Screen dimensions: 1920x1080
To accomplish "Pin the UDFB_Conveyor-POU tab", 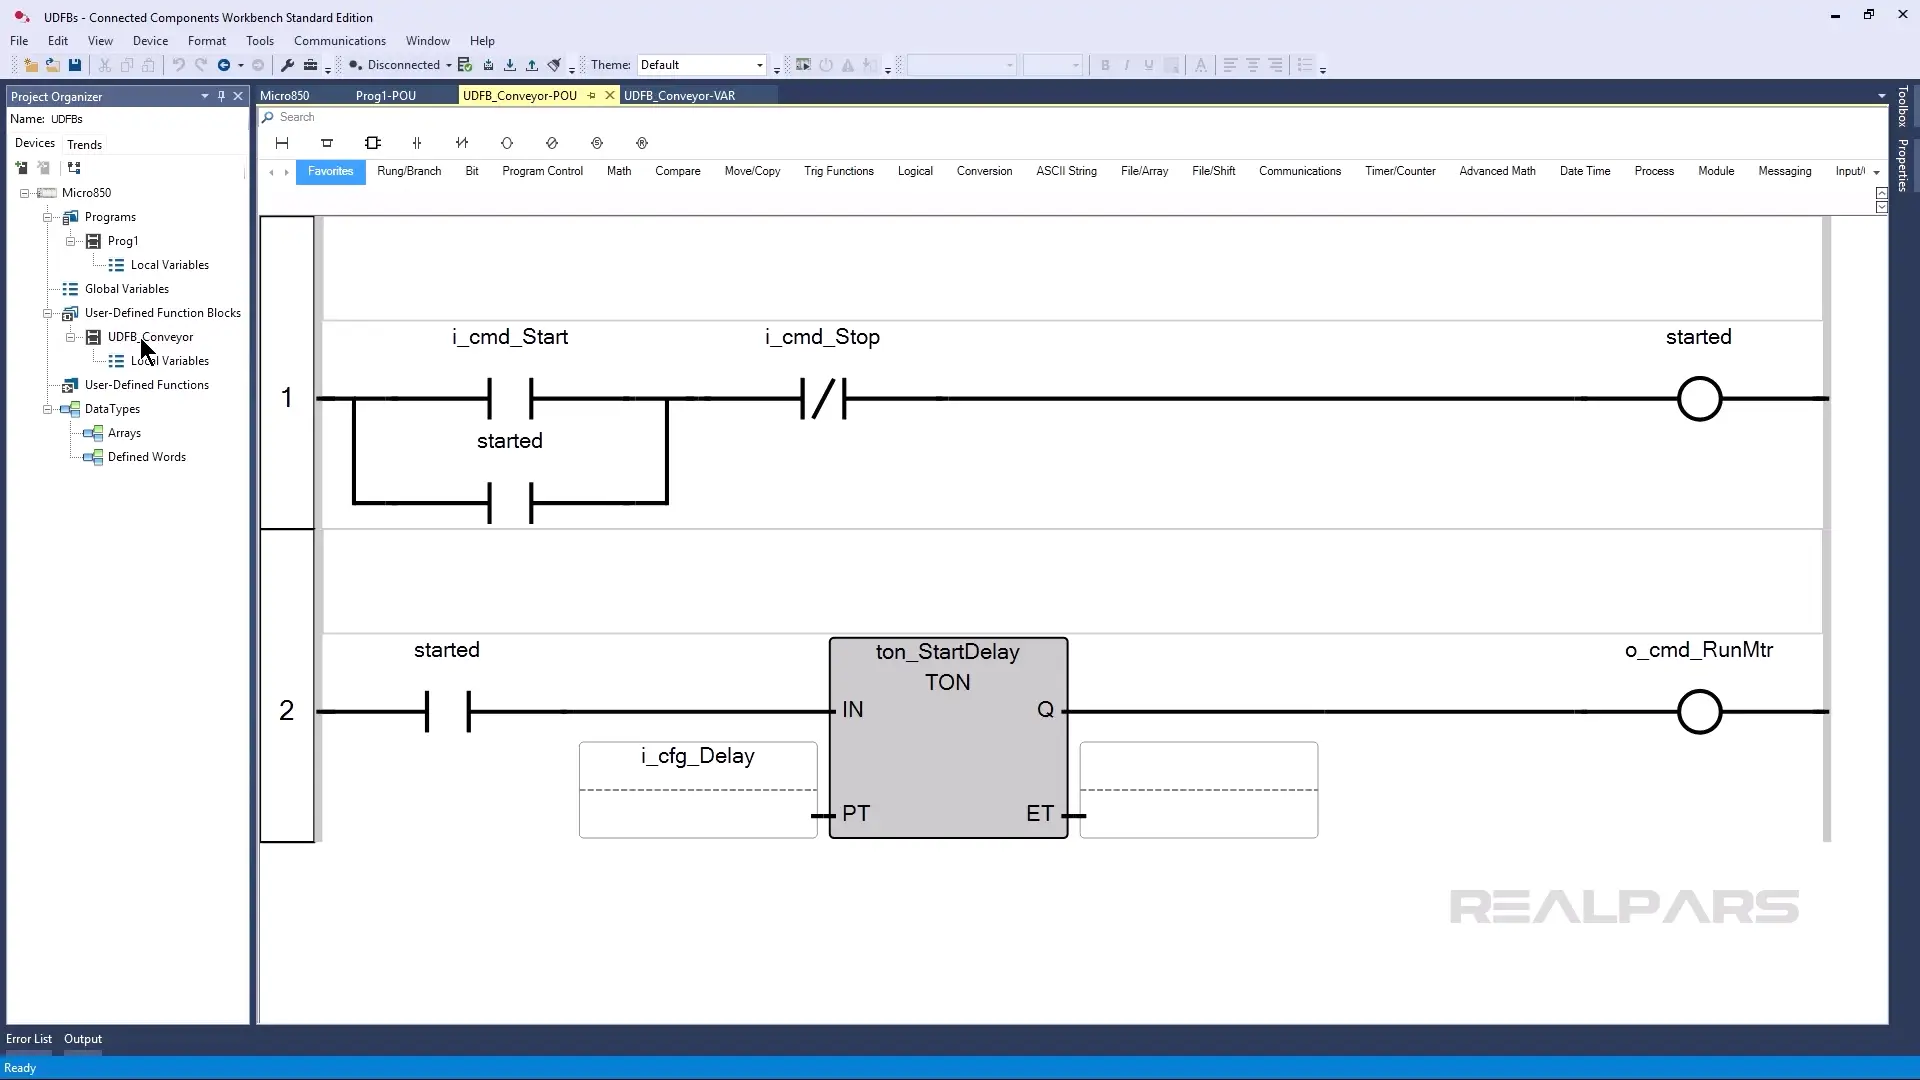I will point(591,96).
